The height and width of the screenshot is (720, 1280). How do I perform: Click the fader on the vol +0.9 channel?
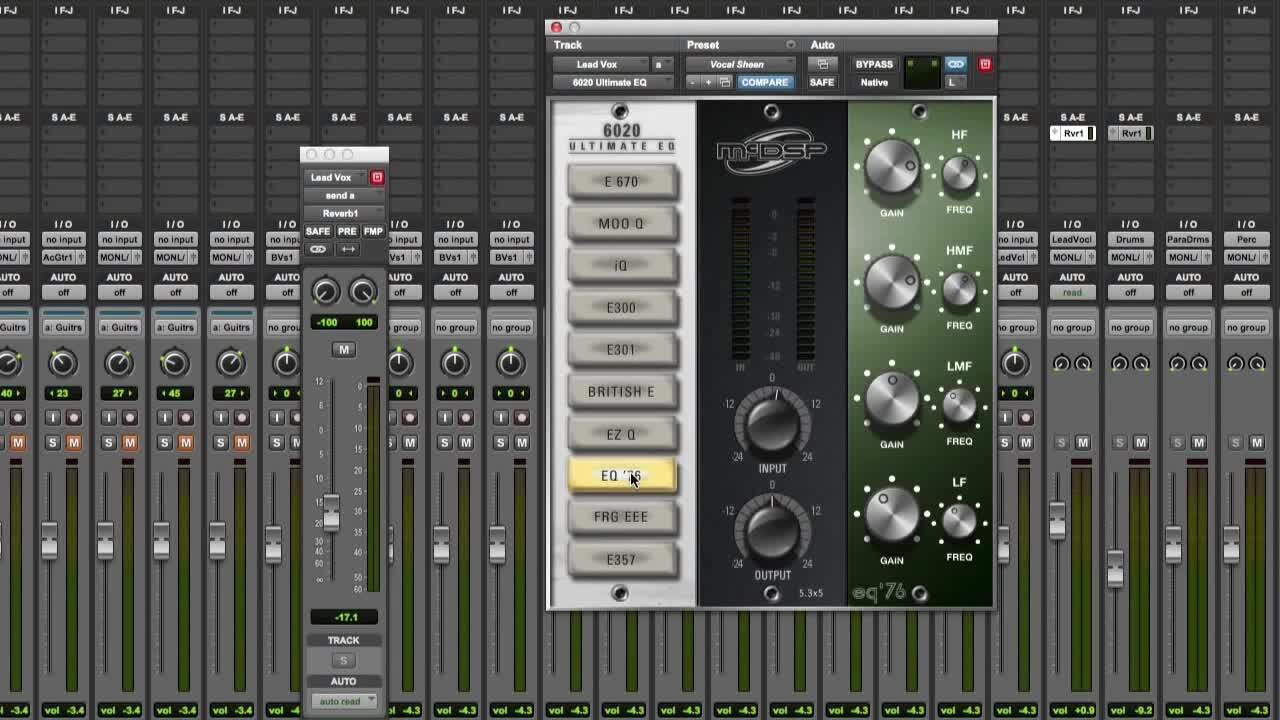[1057, 519]
